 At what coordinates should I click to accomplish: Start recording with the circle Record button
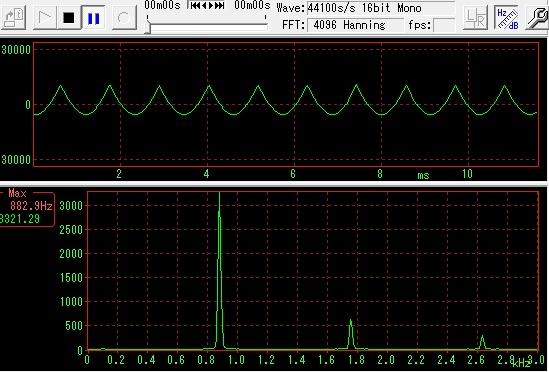[124, 18]
